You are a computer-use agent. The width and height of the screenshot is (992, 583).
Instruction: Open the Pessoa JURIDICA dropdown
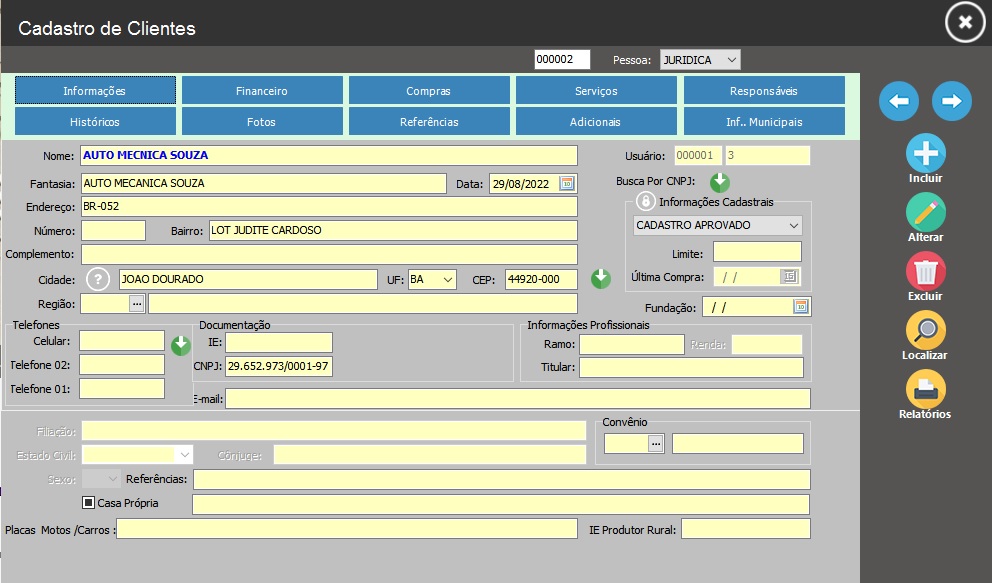tap(700, 60)
